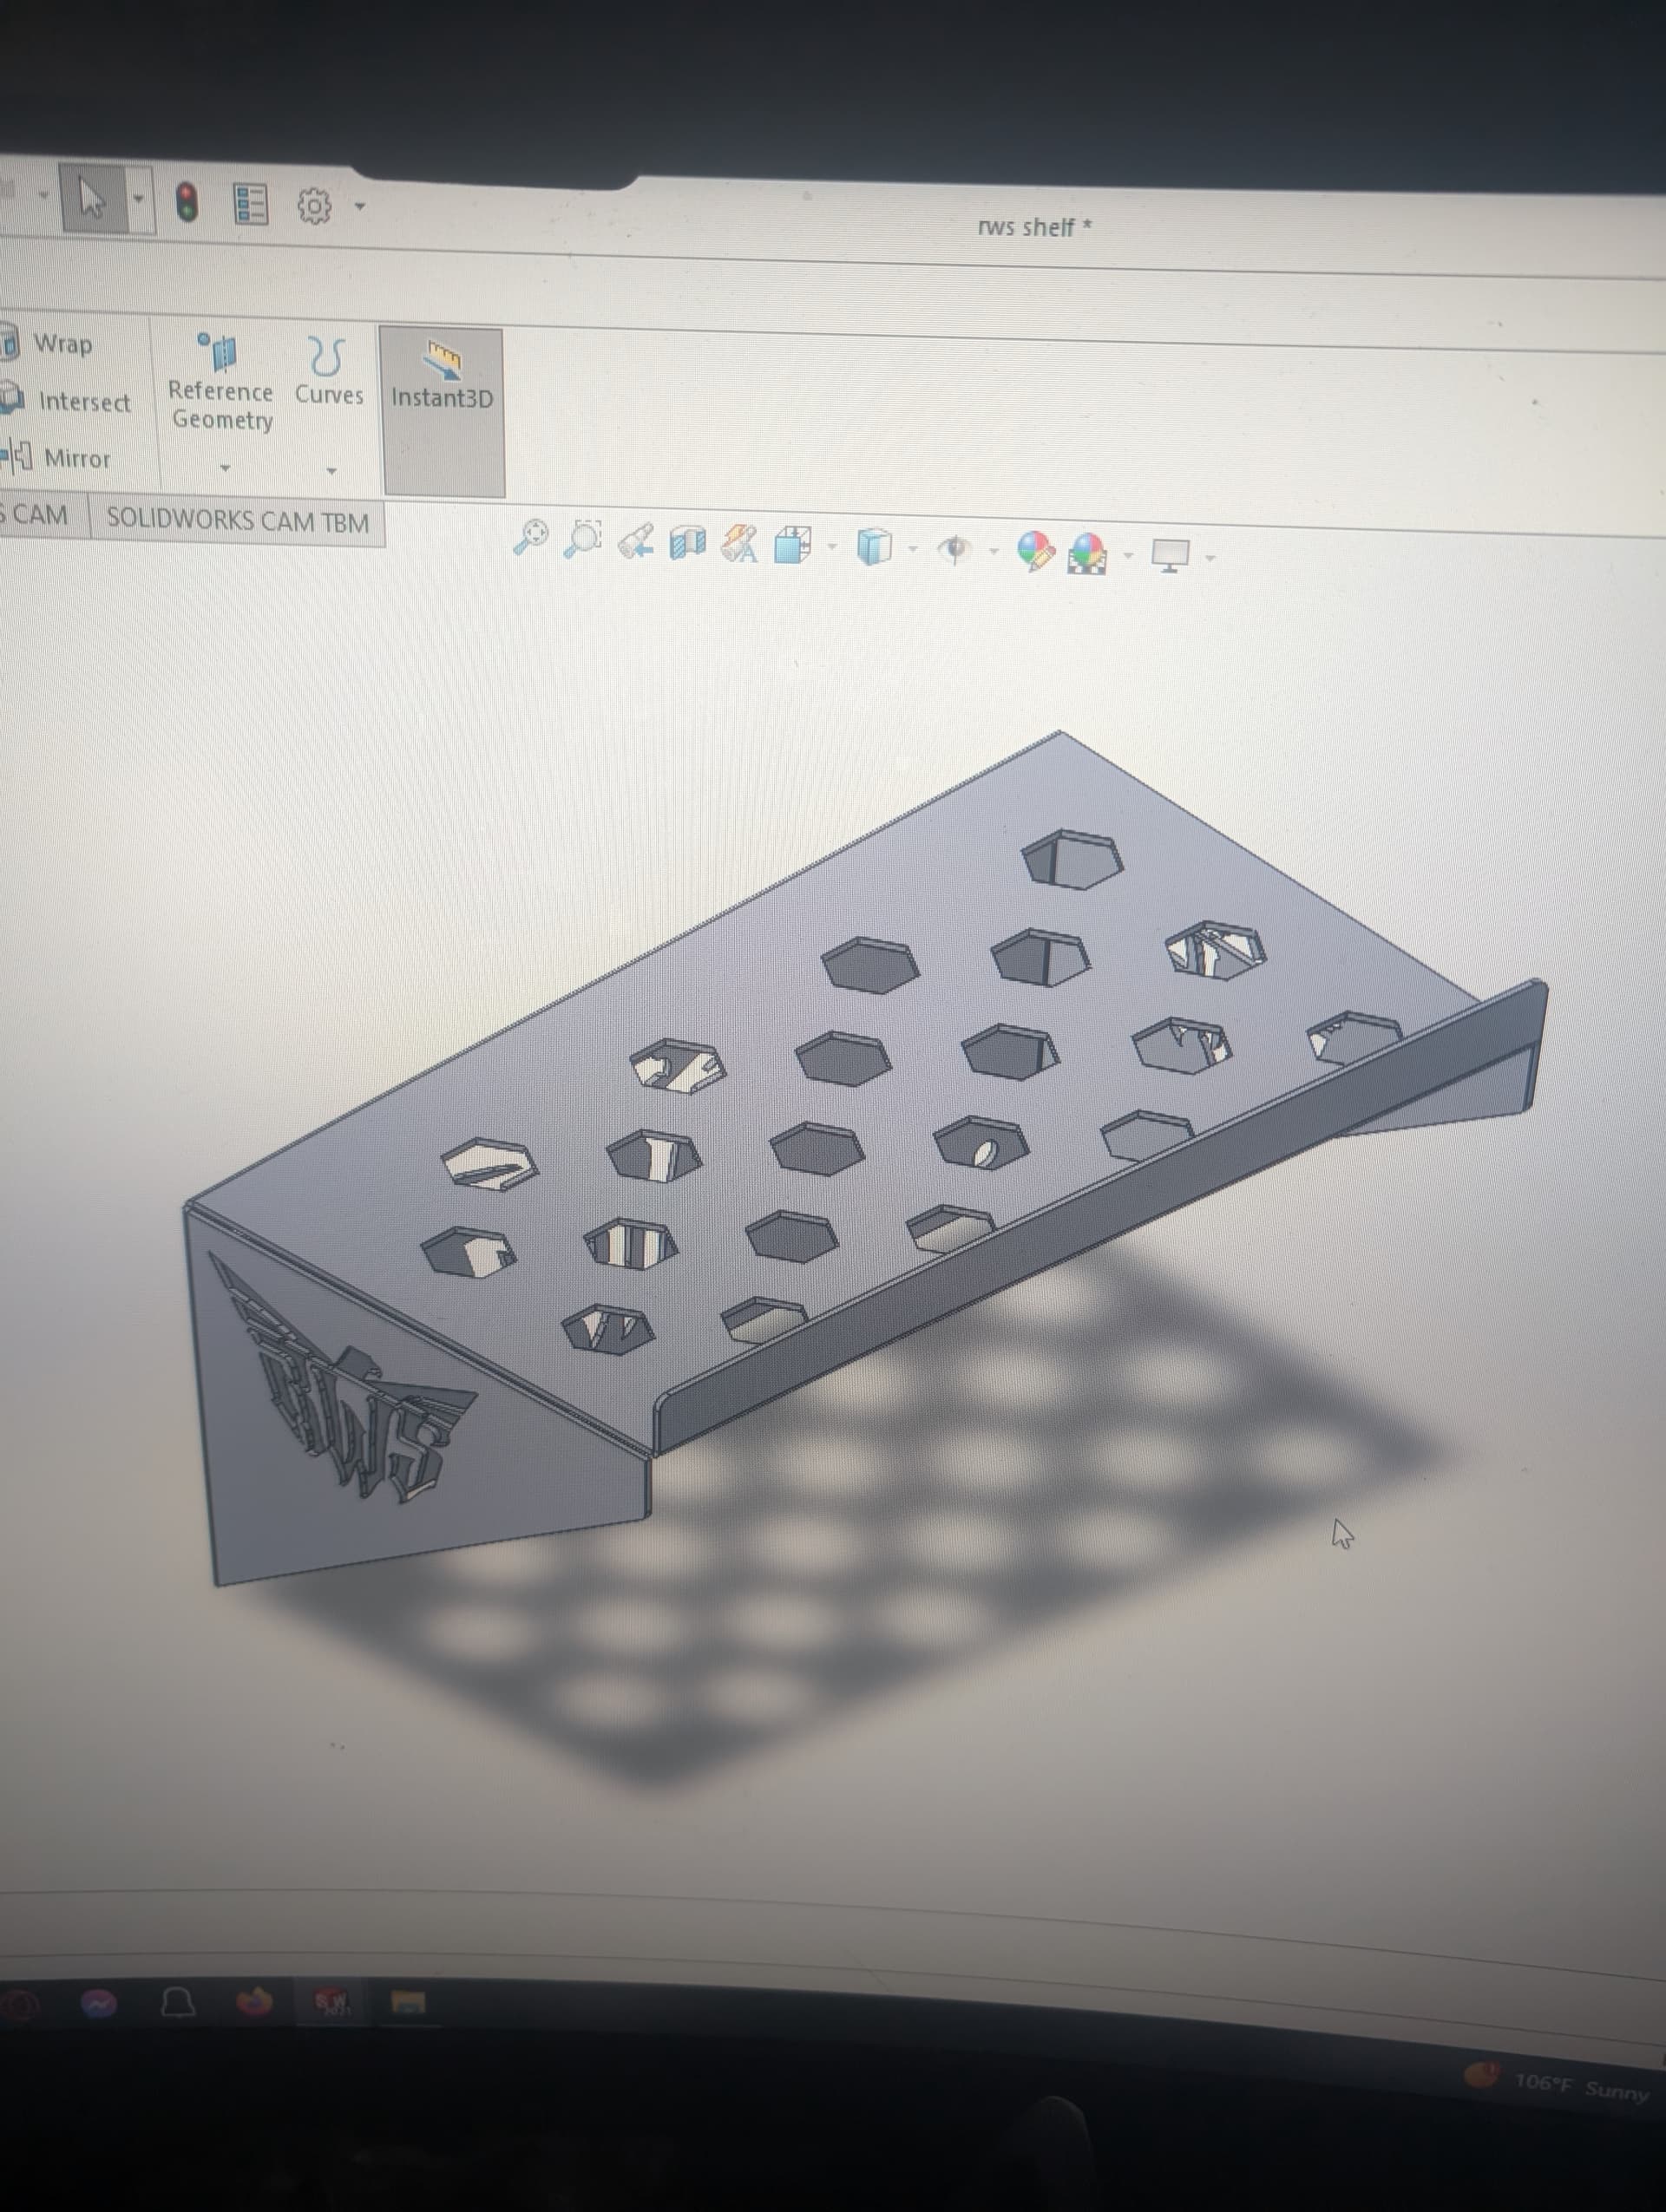This screenshot has height=2212, width=1666.
Task: Expand the Reference Geometry dropdown
Action: click(225, 467)
